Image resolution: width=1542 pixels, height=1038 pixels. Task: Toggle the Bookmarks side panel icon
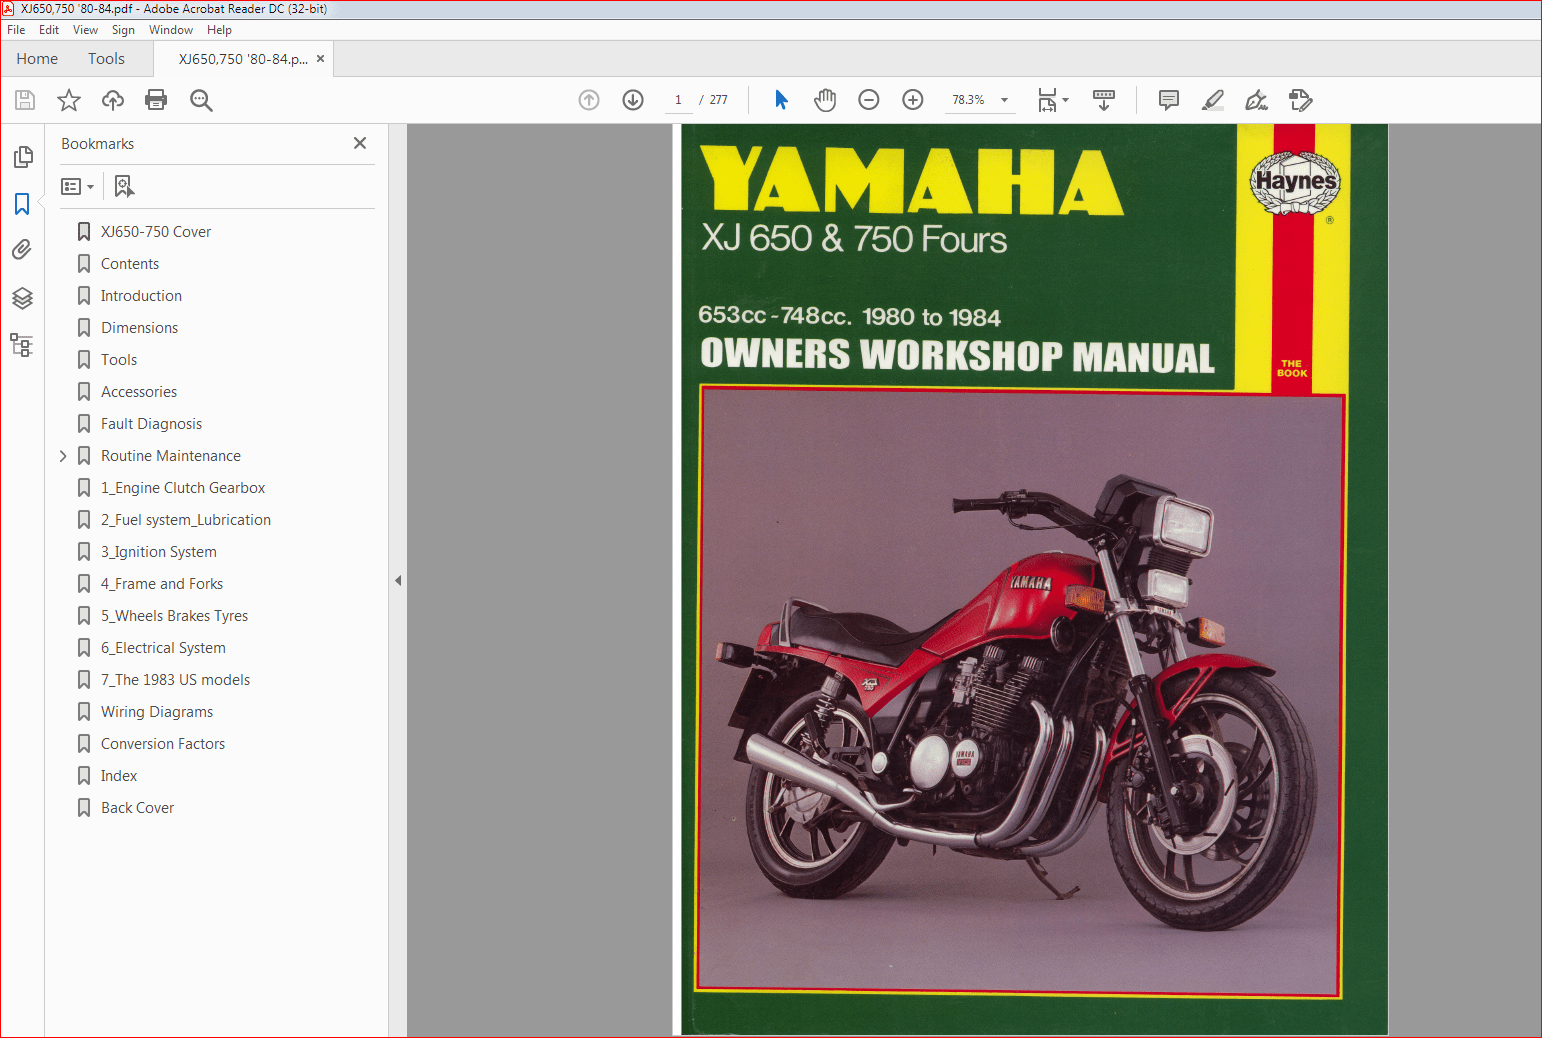(22, 204)
